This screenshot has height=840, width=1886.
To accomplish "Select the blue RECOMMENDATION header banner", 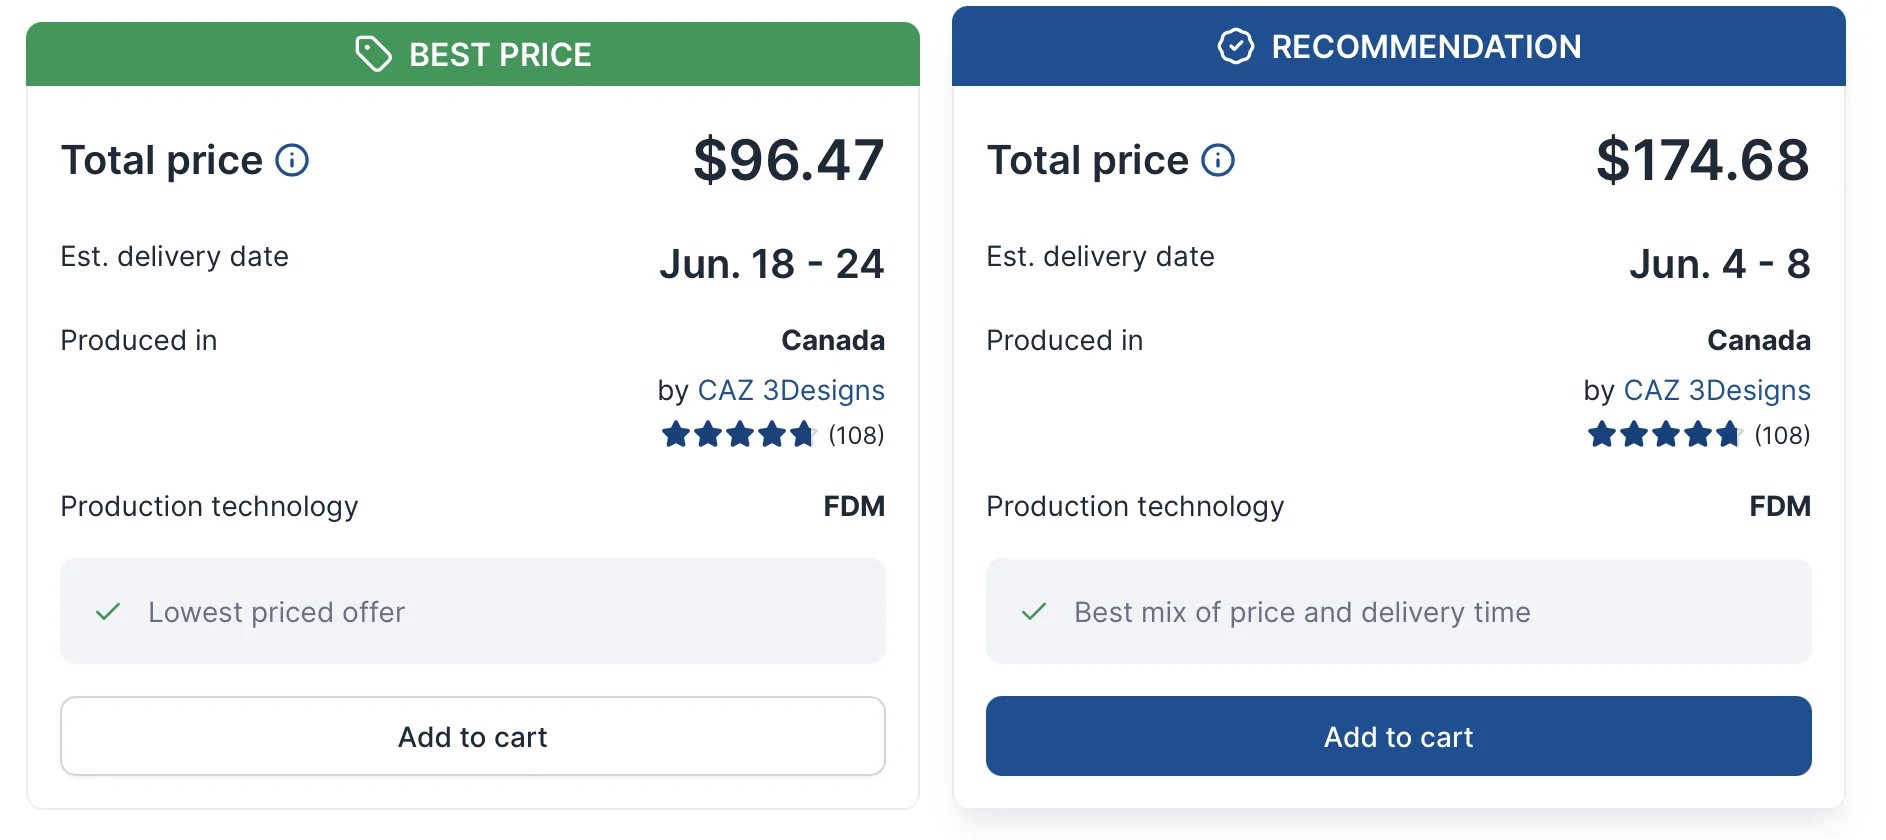I will click(x=1399, y=46).
